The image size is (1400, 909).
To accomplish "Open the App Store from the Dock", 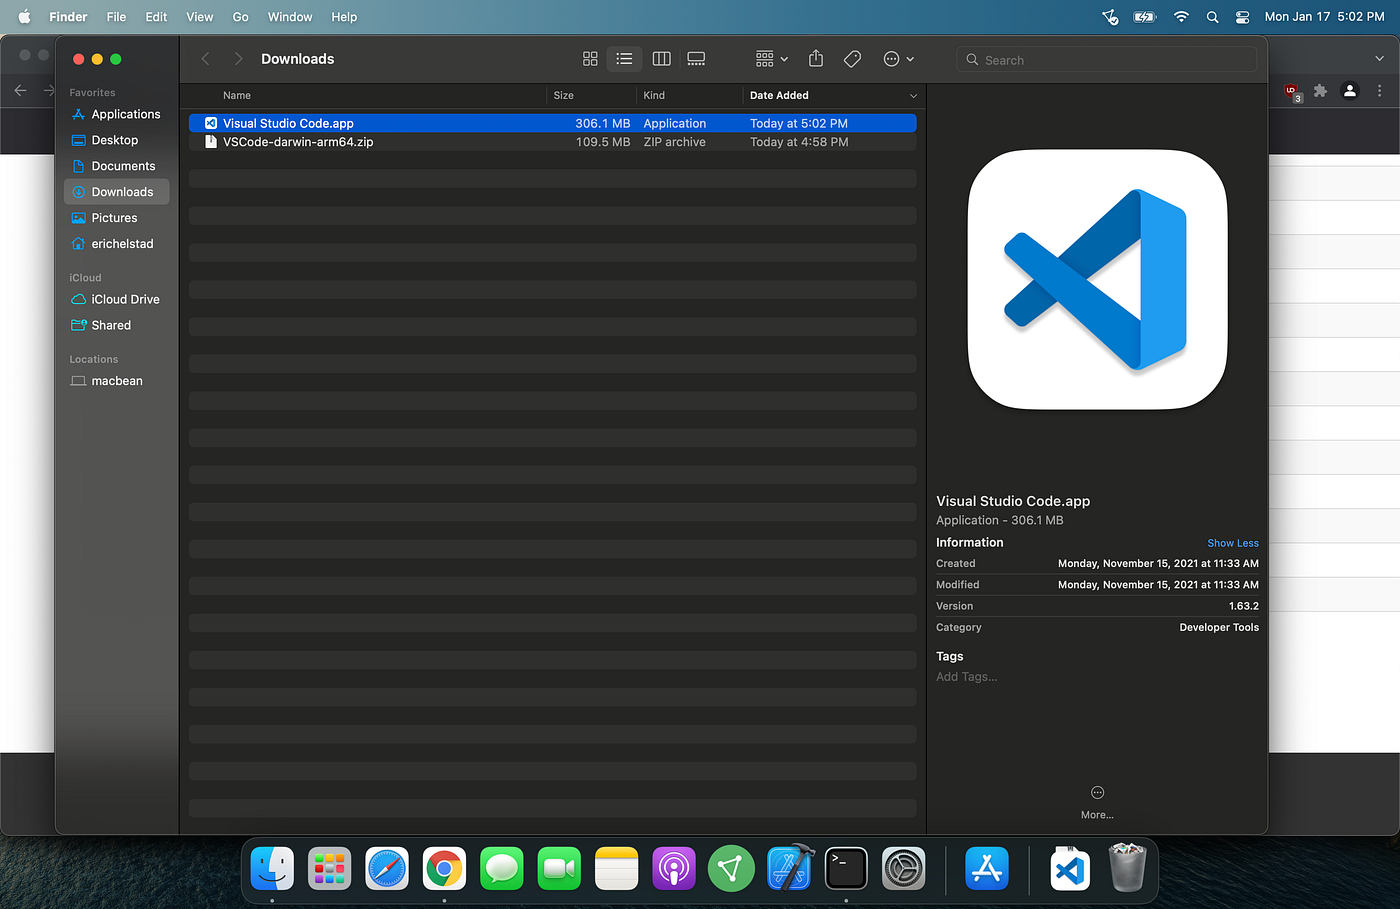I will click(x=987, y=868).
